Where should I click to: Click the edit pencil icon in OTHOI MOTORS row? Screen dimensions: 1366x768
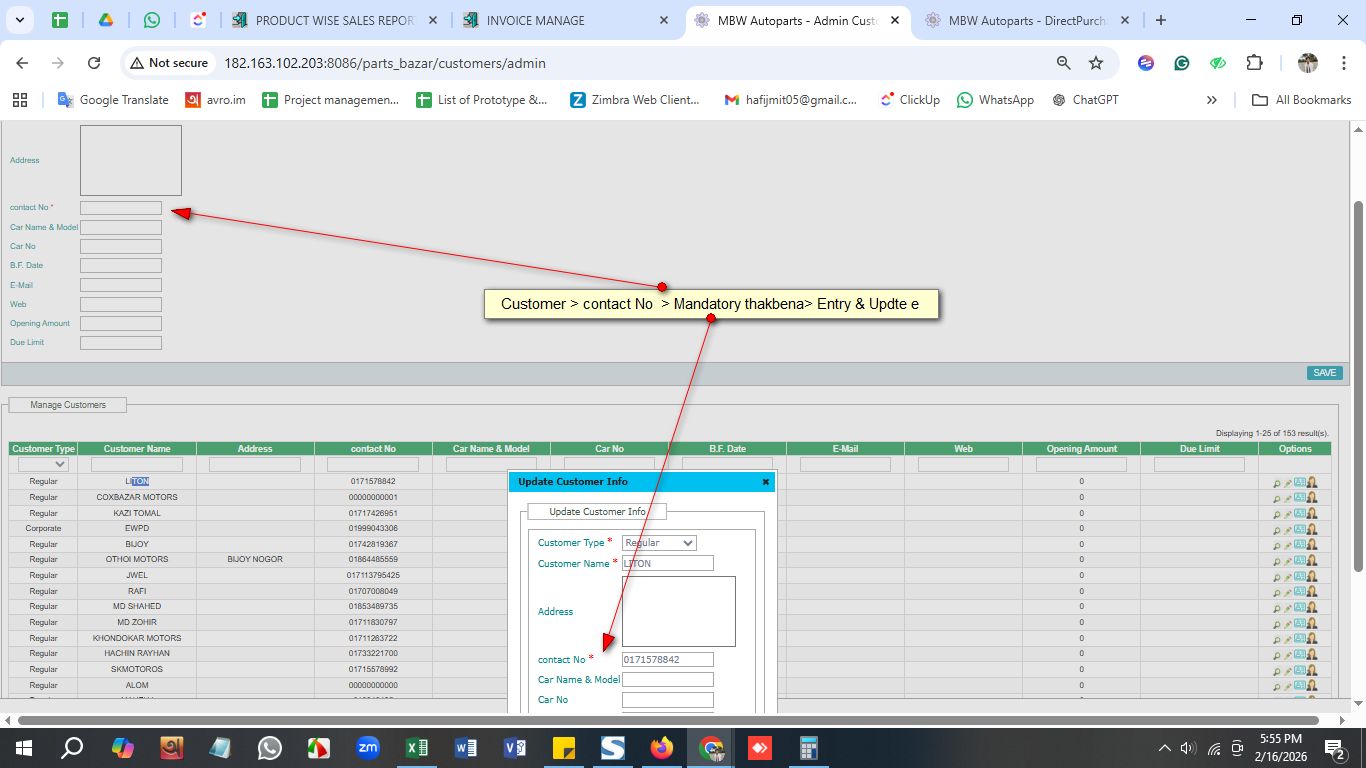click(x=1288, y=560)
